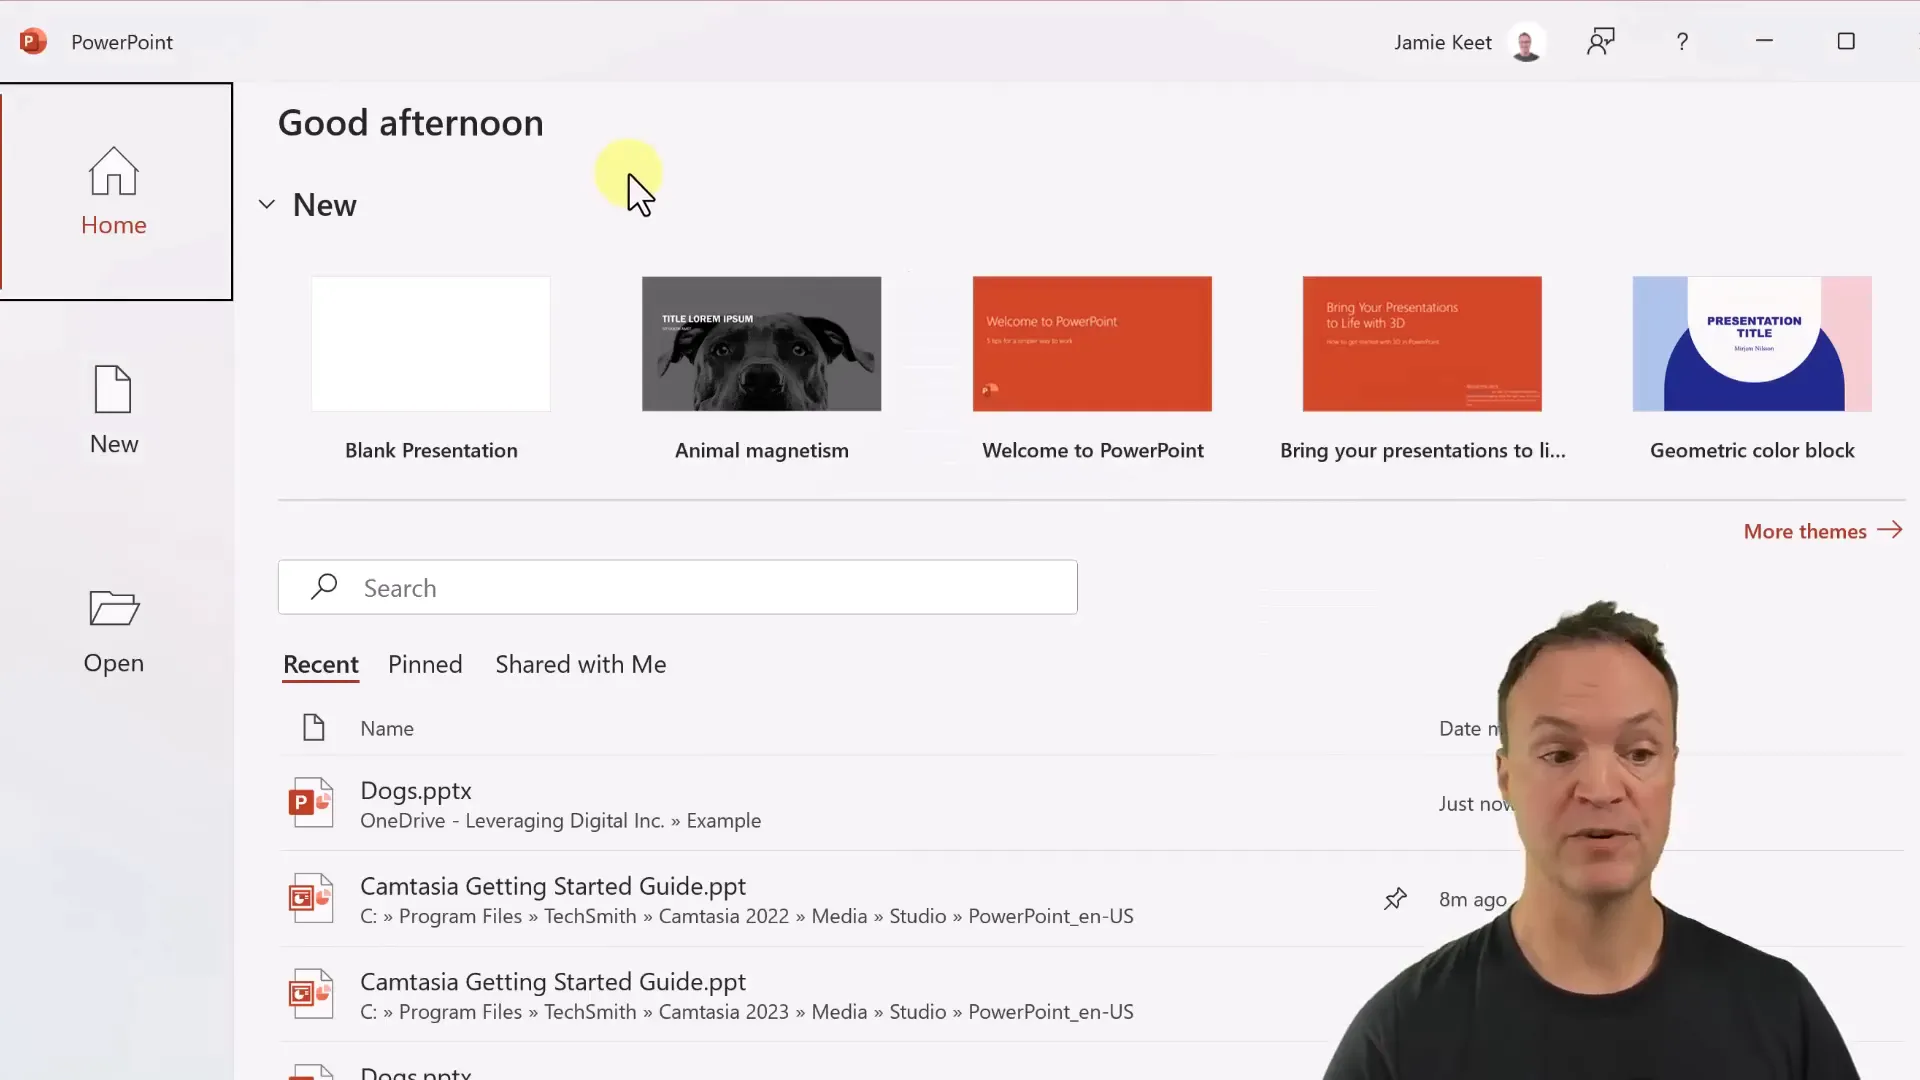The image size is (1920, 1080).
Task: Click pin icon for Camtasia 2022 guide
Action: point(1395,899)
